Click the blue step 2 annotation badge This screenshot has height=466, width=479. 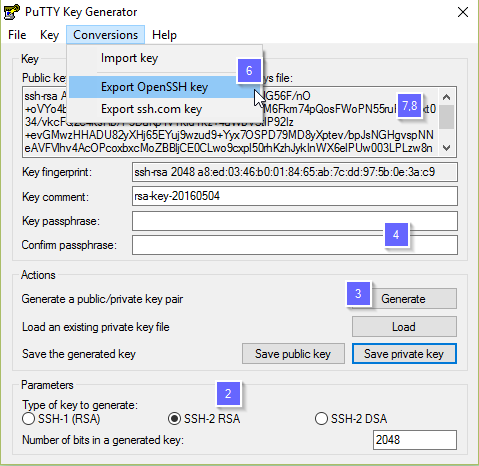pos(228,394)
